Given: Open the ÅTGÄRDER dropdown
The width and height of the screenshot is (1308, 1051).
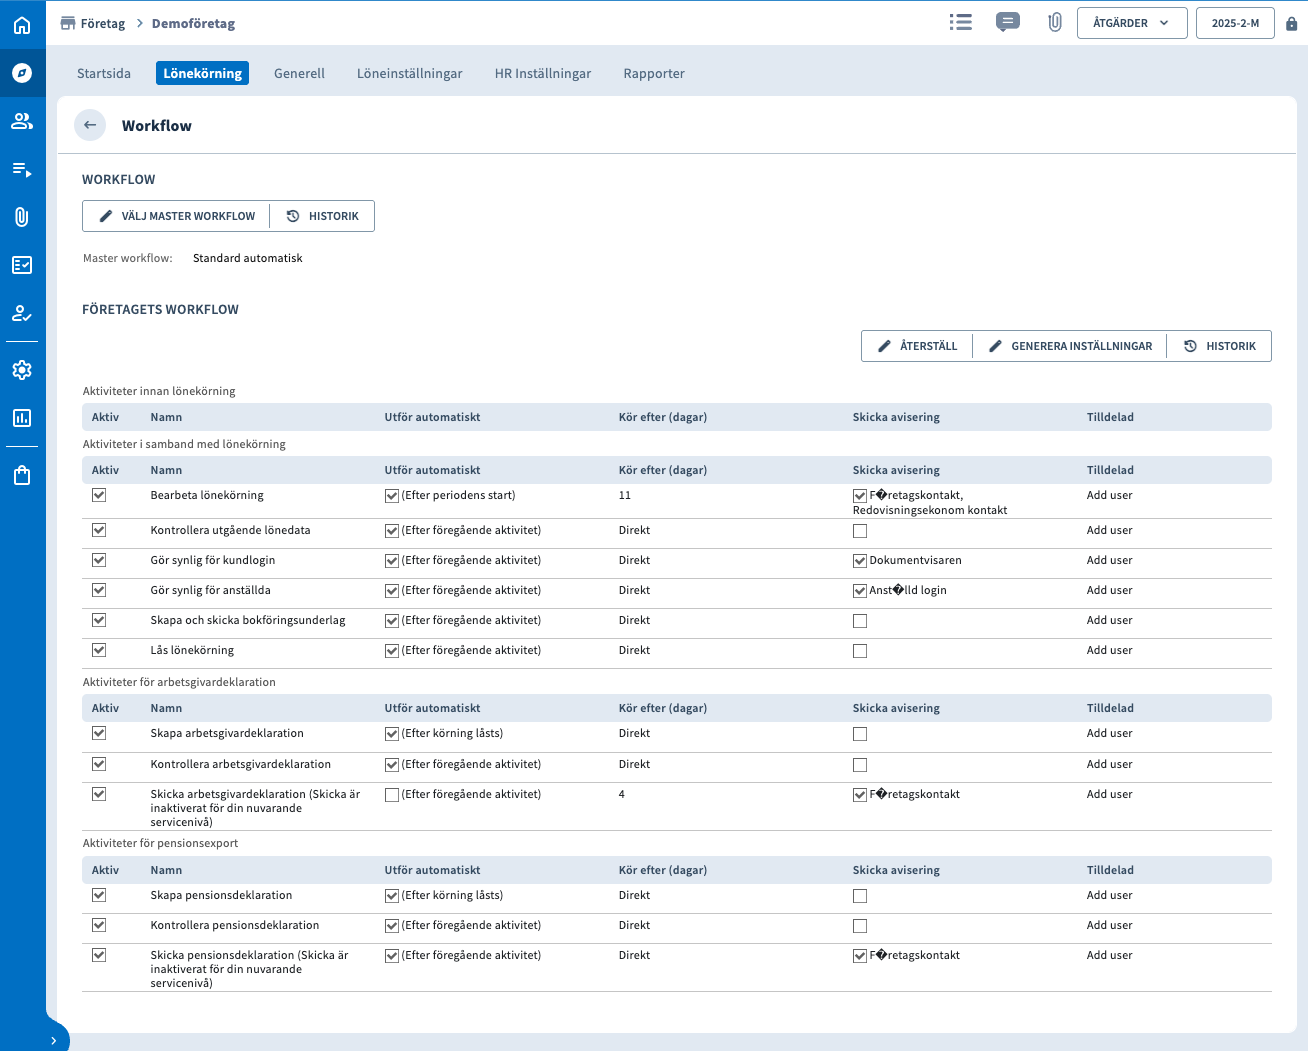Looking at the screenshot, I should [1131, 23].
